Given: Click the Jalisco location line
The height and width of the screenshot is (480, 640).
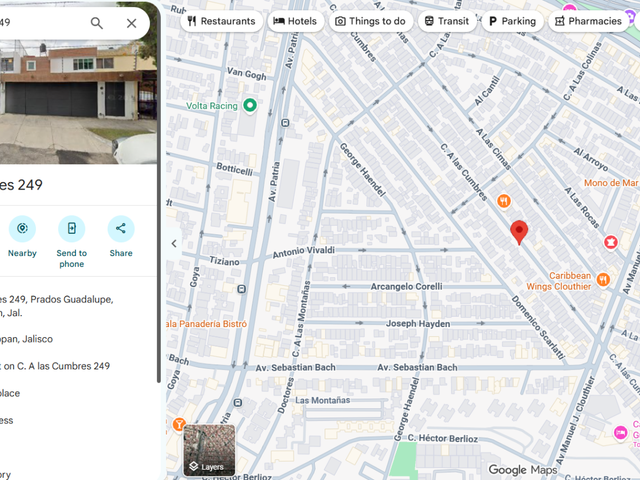Looking at the screenshot, I should click(27, 339).
